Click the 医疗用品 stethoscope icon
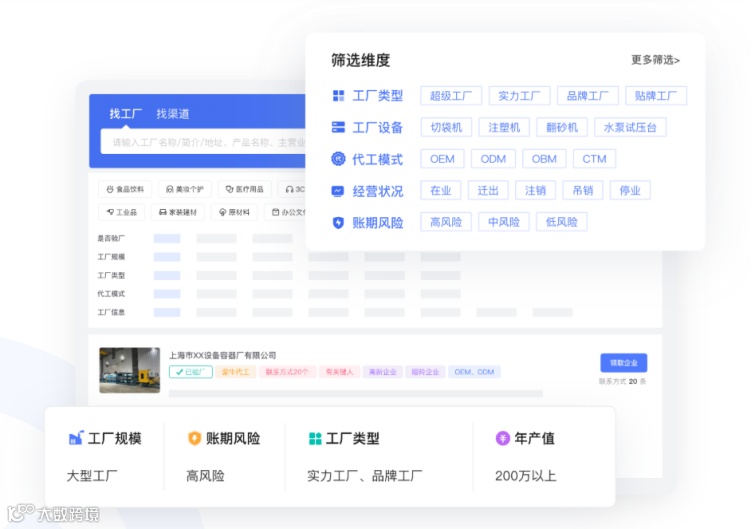 (229, 189)
